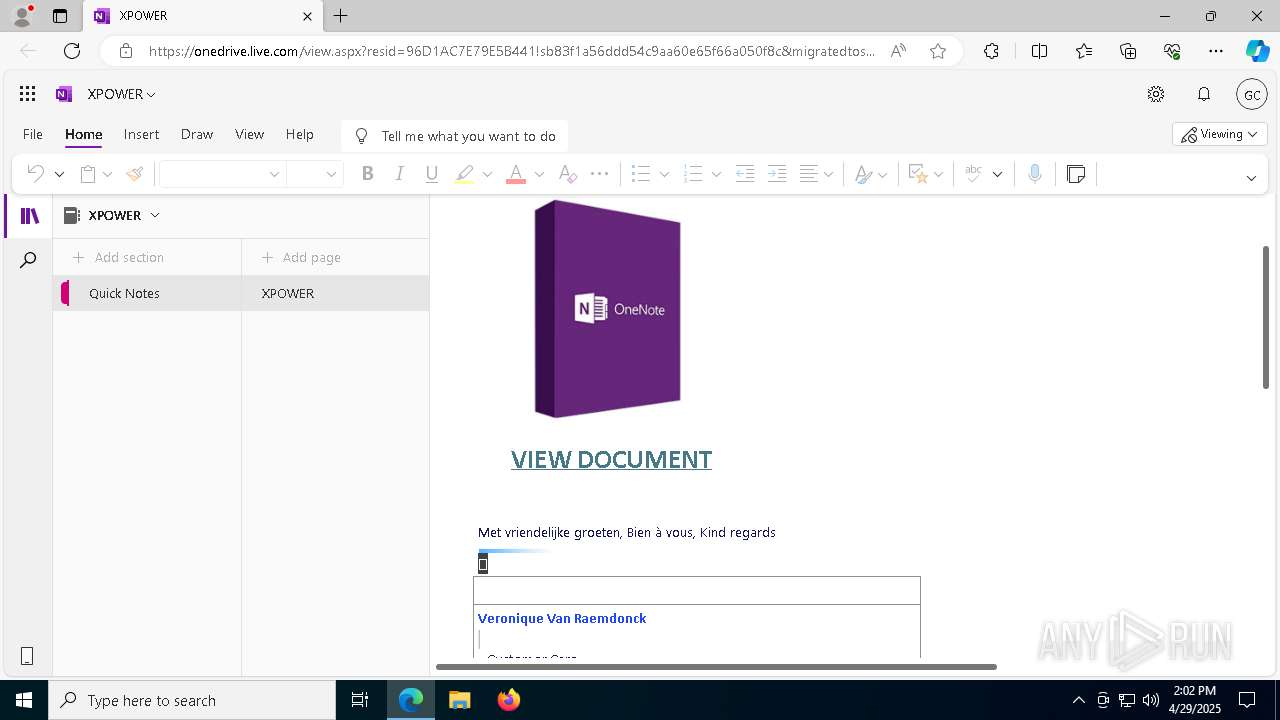Viewport: 1280px width, 720px height.
Task: Switch to the View tab
Action: [249, 134]
